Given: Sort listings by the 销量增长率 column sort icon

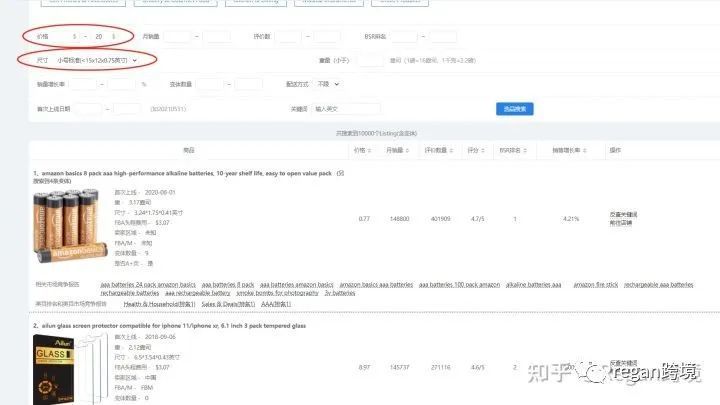Looking at the screenshot, I should pyautogui.click(x=585, y=151).
